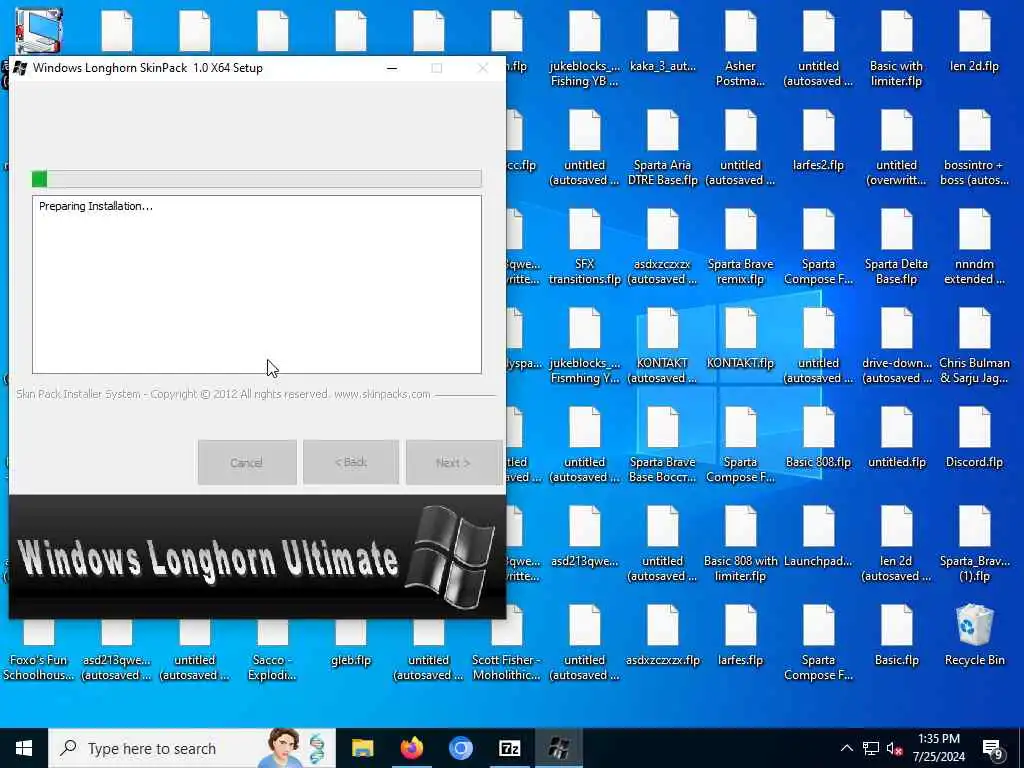Select the Recycle Bin desktop icon
Viewport: 1024px width, 768px height.
point(974,635)
